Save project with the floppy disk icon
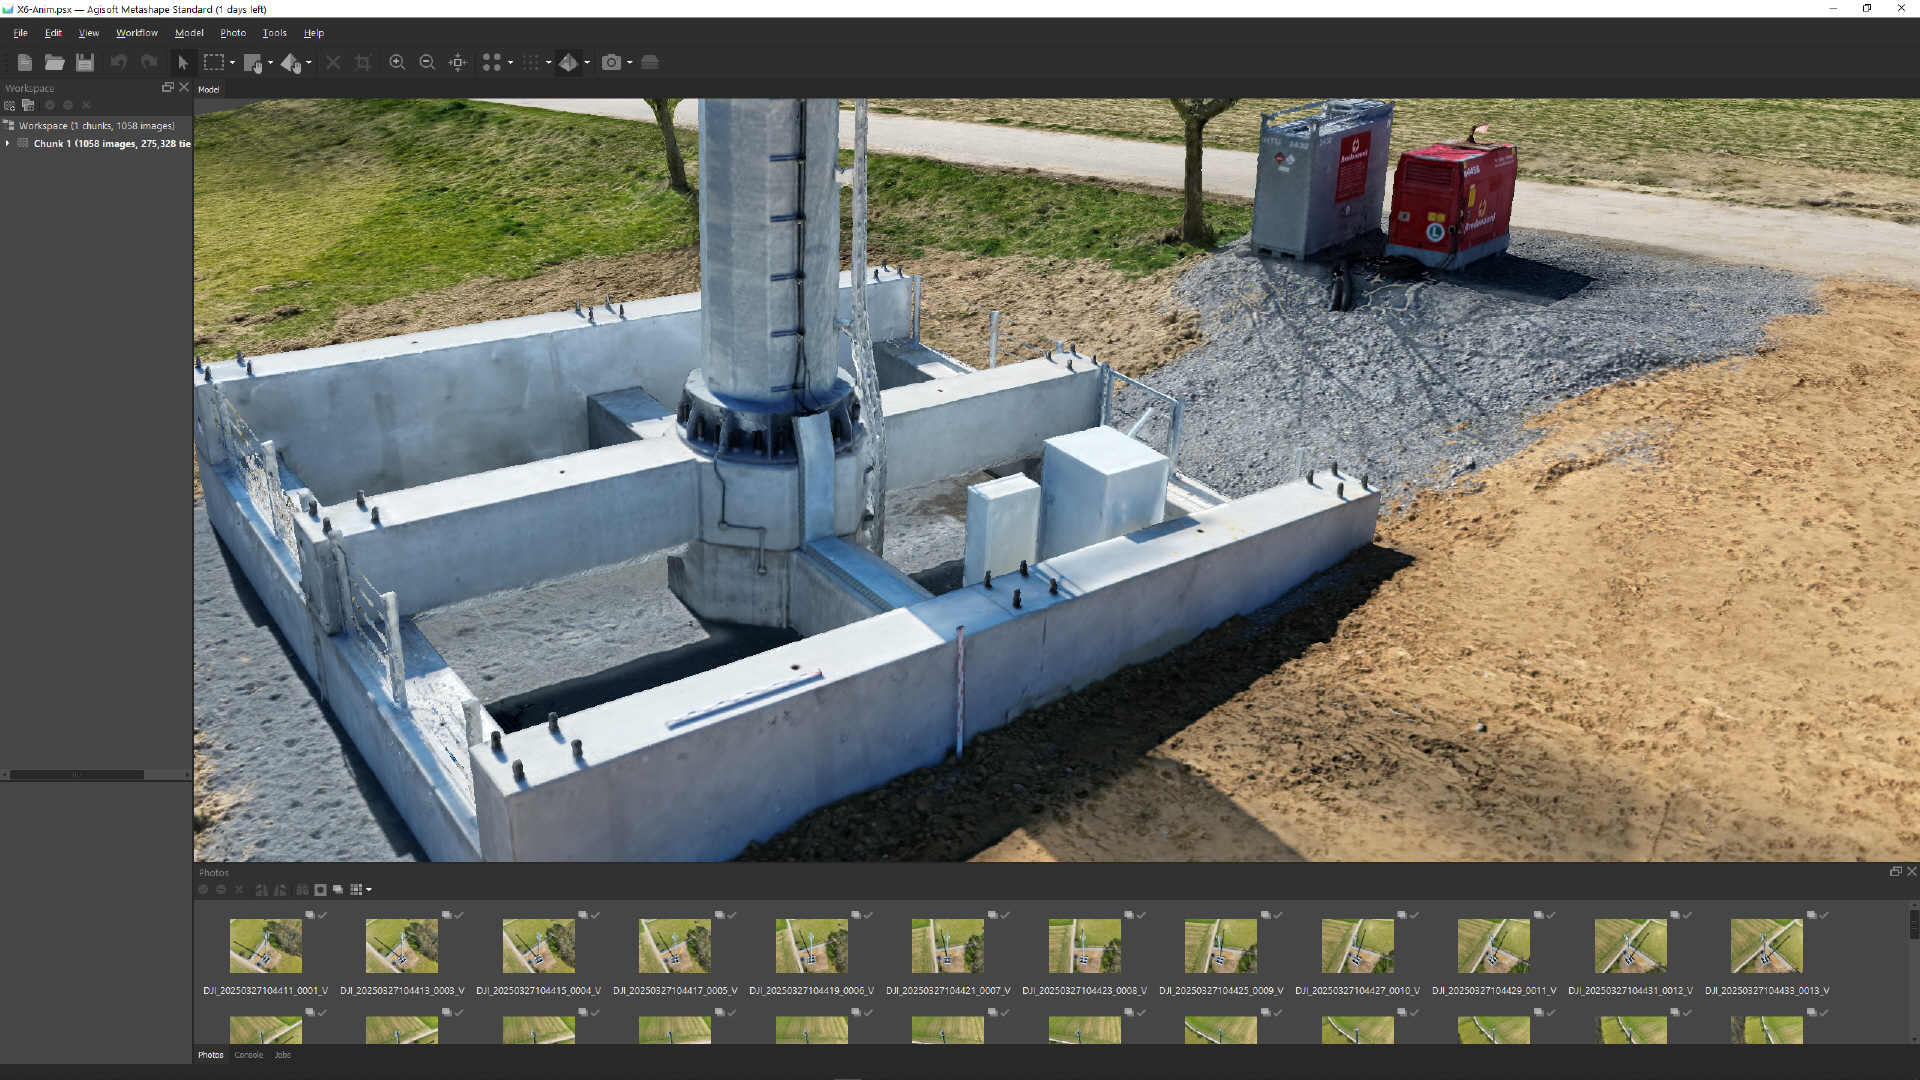The width and height of the screenshot is (1920, 1080). pyautogui.click(x=85, y=62)
